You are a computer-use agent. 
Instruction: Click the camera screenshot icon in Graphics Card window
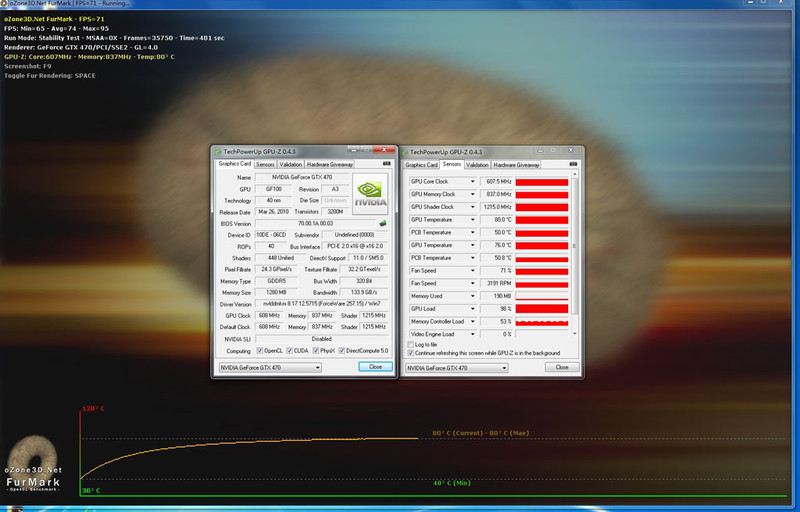click(x=386, y=164)
